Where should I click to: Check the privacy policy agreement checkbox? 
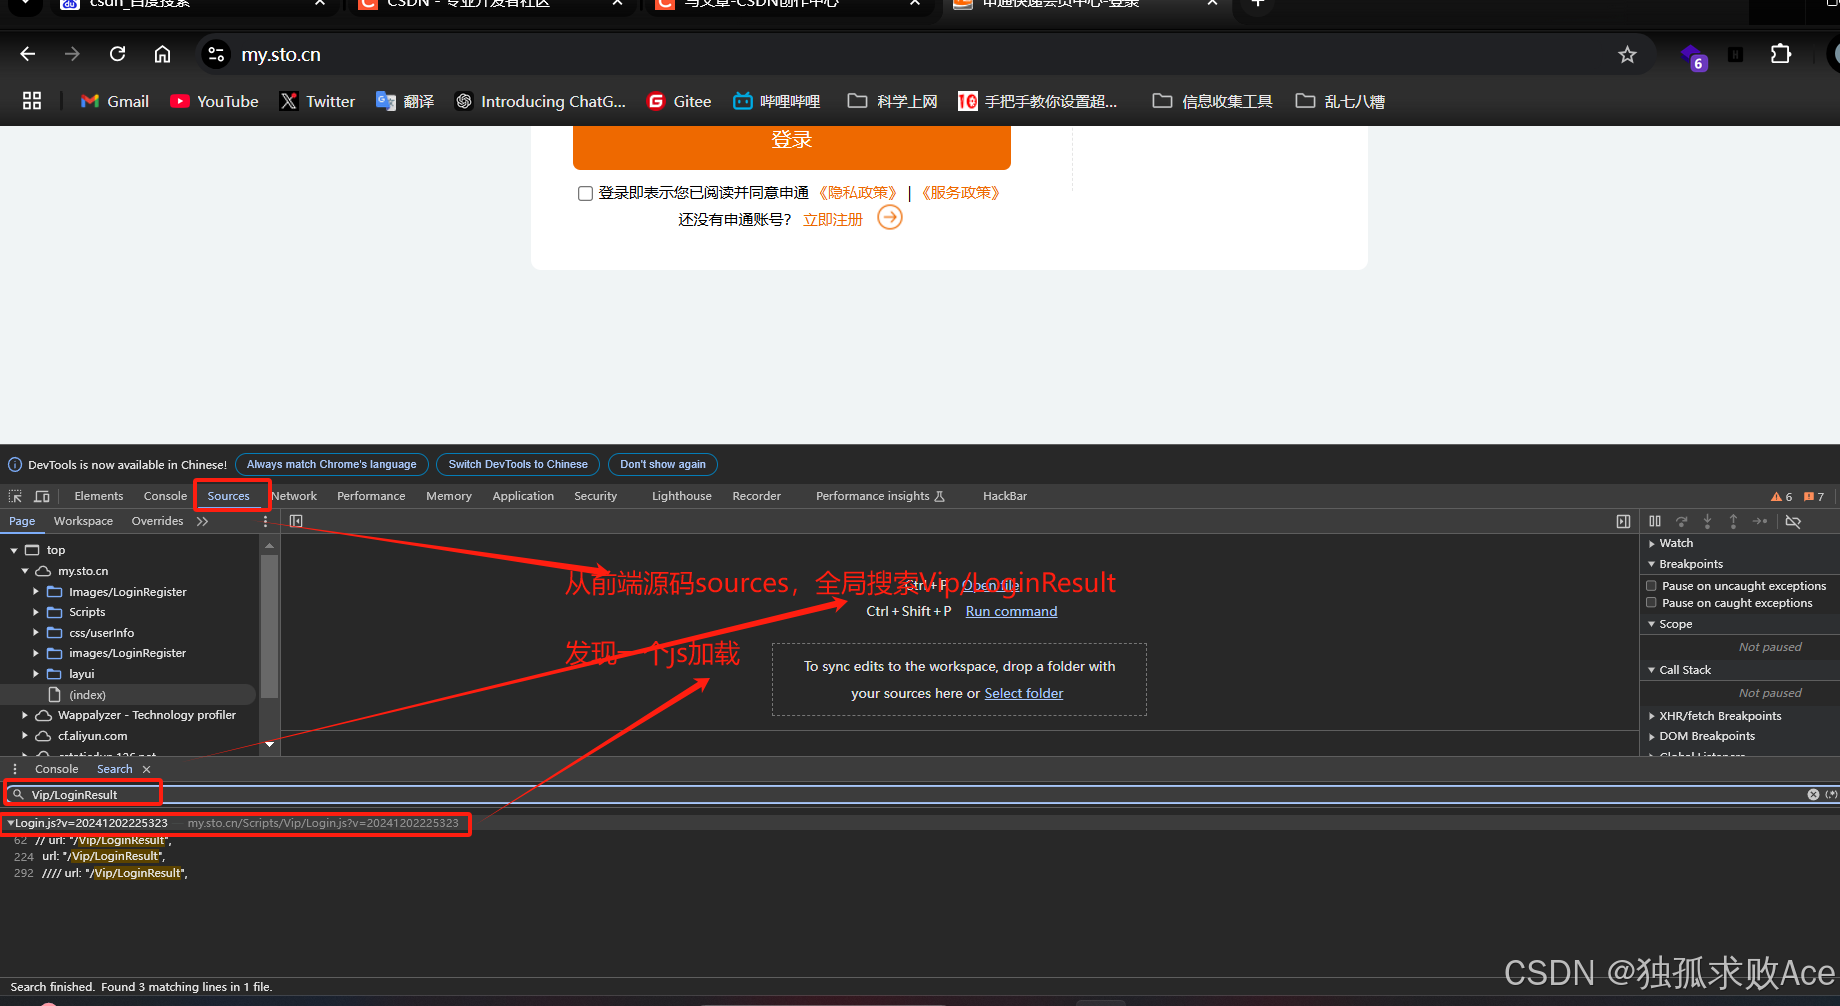(585, 192)
